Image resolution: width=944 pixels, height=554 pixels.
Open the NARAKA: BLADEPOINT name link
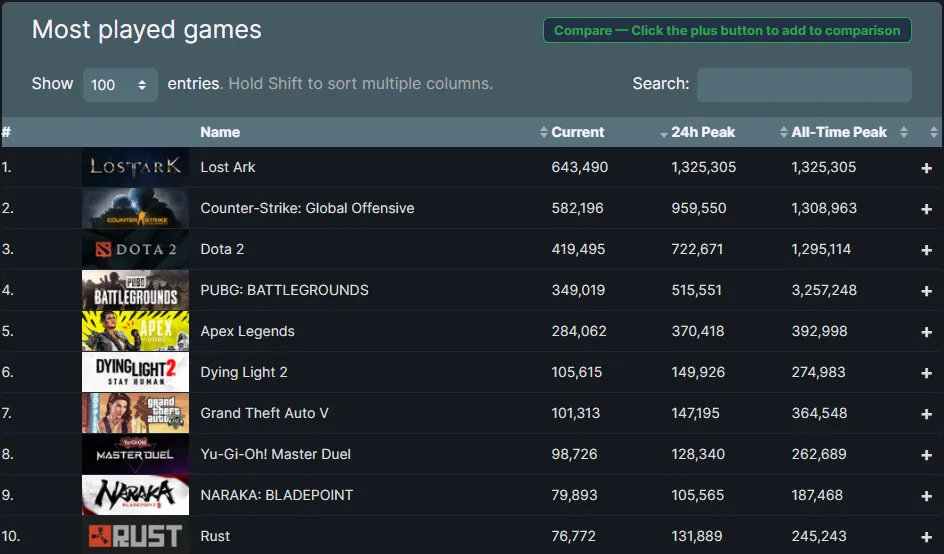pos(276,494)
